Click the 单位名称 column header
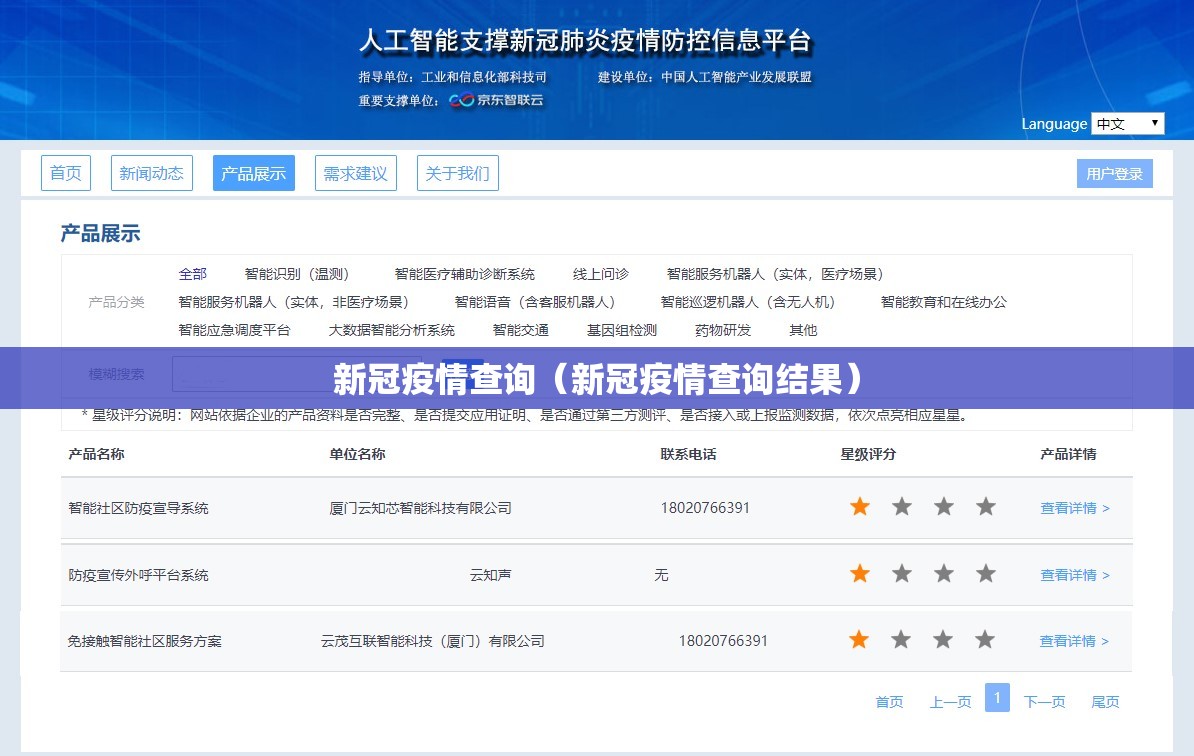1194x756 pixels. coord(357,455)
